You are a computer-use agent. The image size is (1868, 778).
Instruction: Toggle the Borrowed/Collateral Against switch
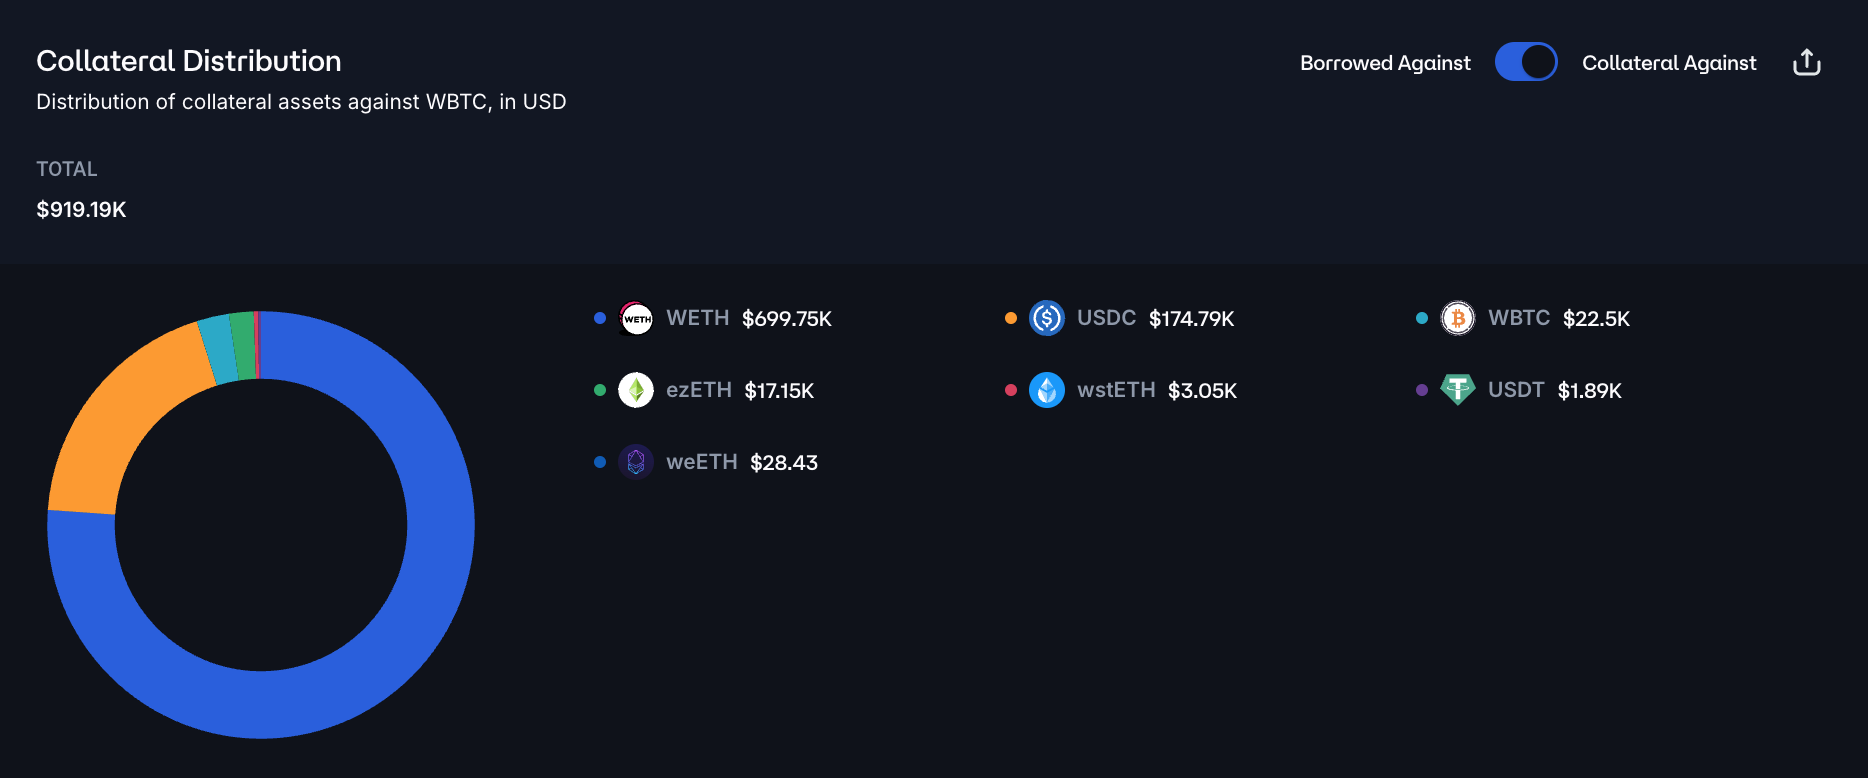tap(1525, 62)
